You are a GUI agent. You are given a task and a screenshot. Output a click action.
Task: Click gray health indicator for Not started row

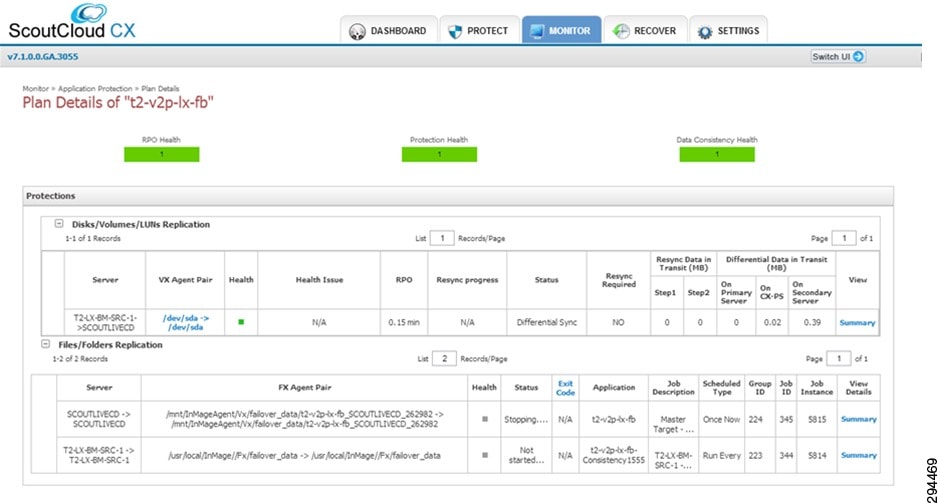(x=485, y=455)
